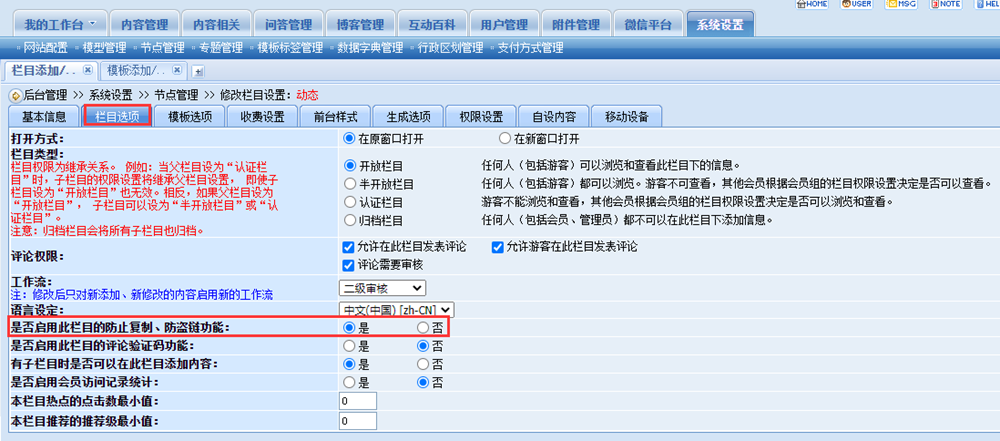Screen dimensions: 1000x441
Task: Open the 内容相关 main menu
Action: (217, 25)
